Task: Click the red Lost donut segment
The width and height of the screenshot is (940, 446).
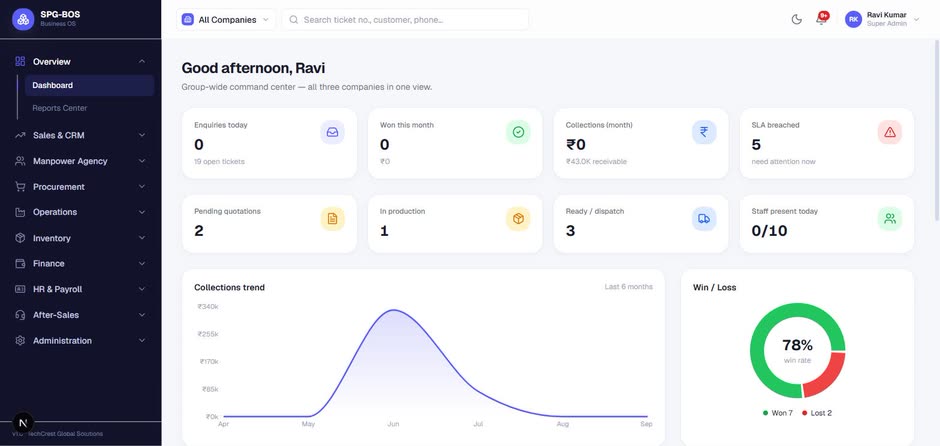Action: pos(826,376)
